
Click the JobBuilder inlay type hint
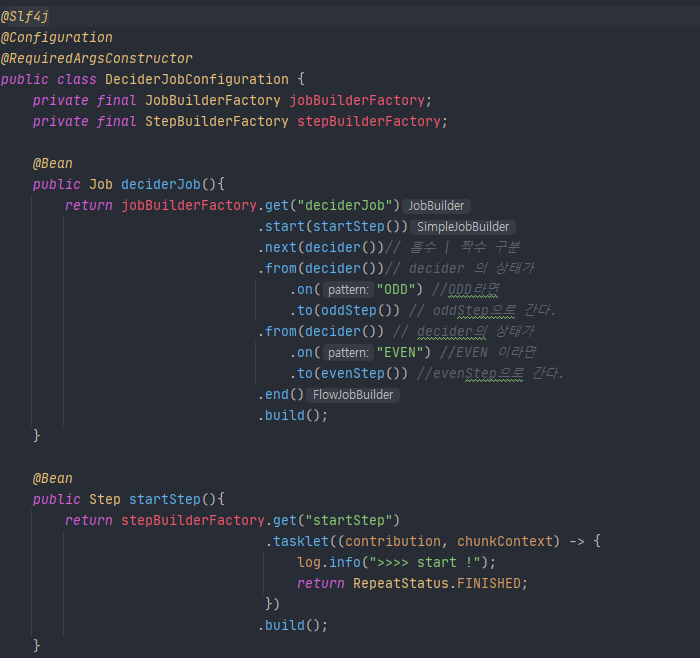(x=437, y=206)
